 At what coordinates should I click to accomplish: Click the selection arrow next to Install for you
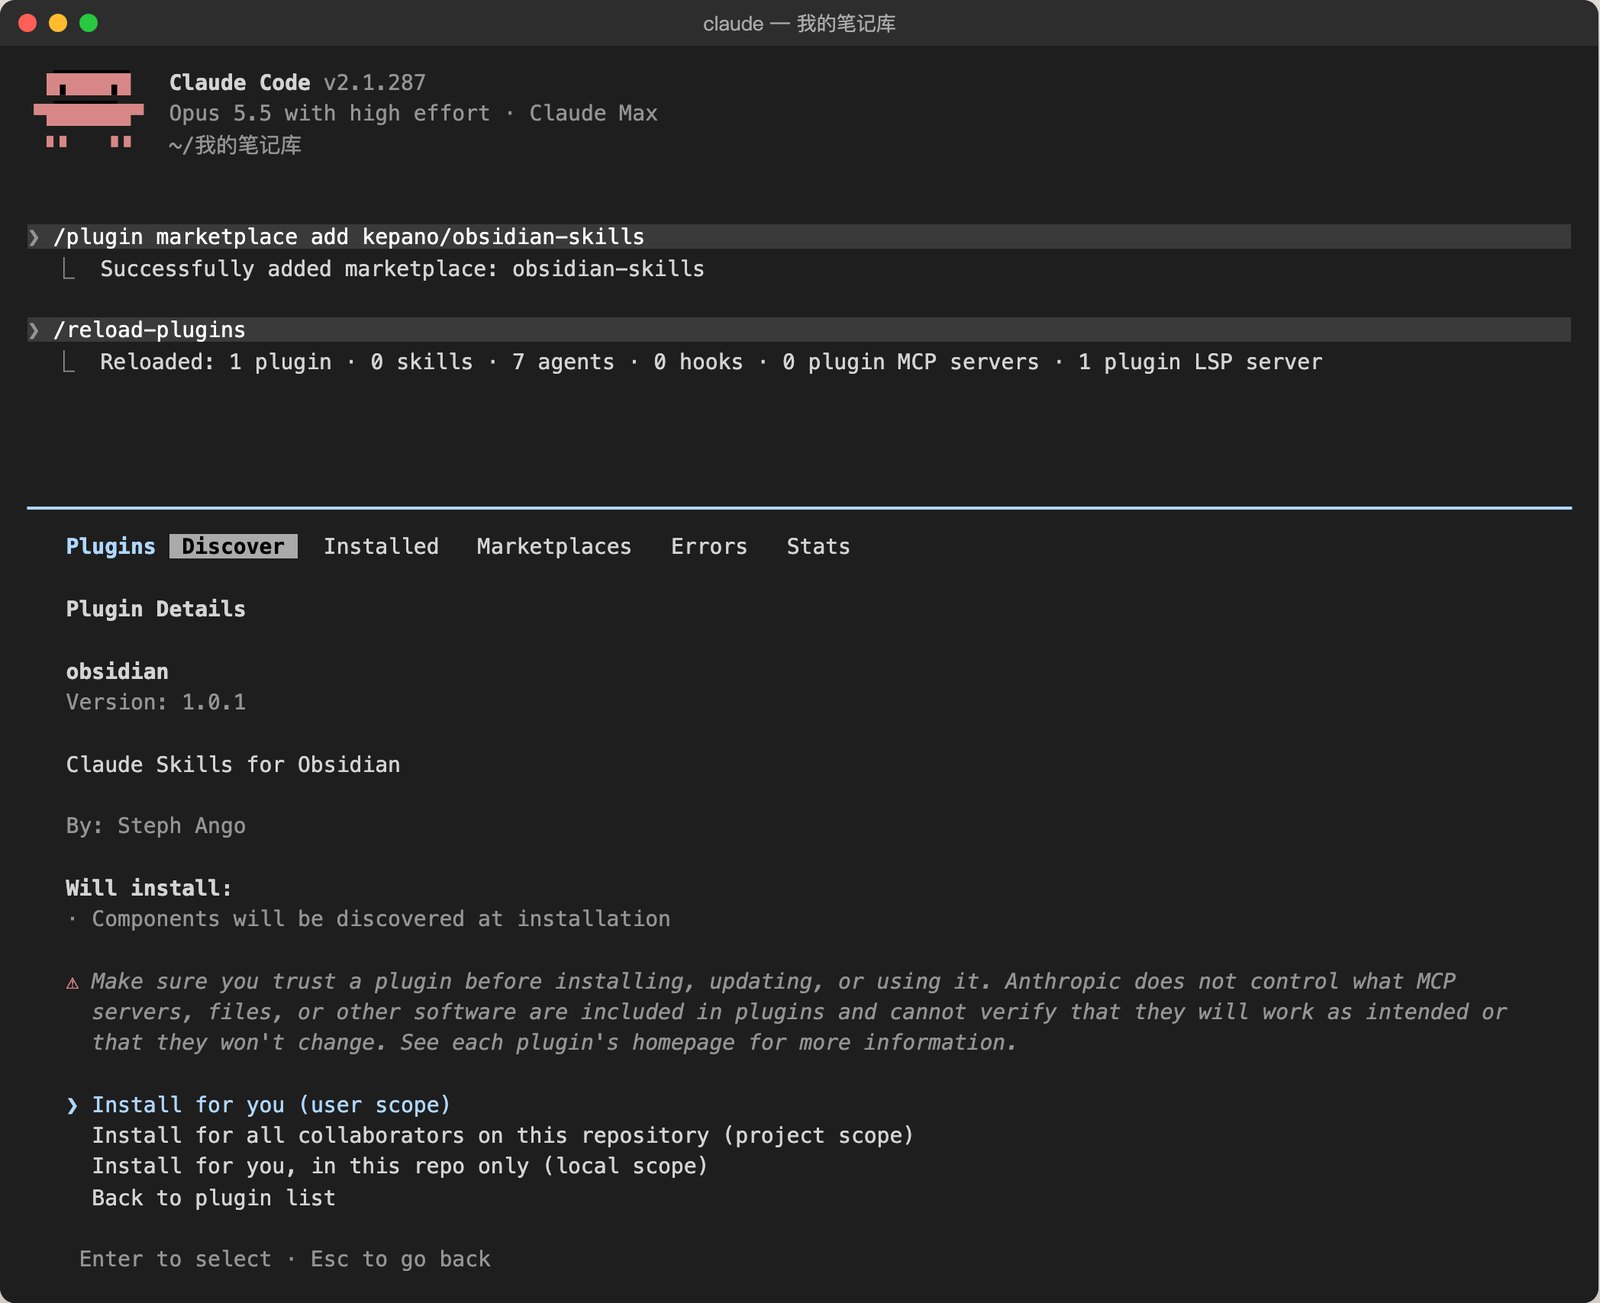[x=72, y=1105]
